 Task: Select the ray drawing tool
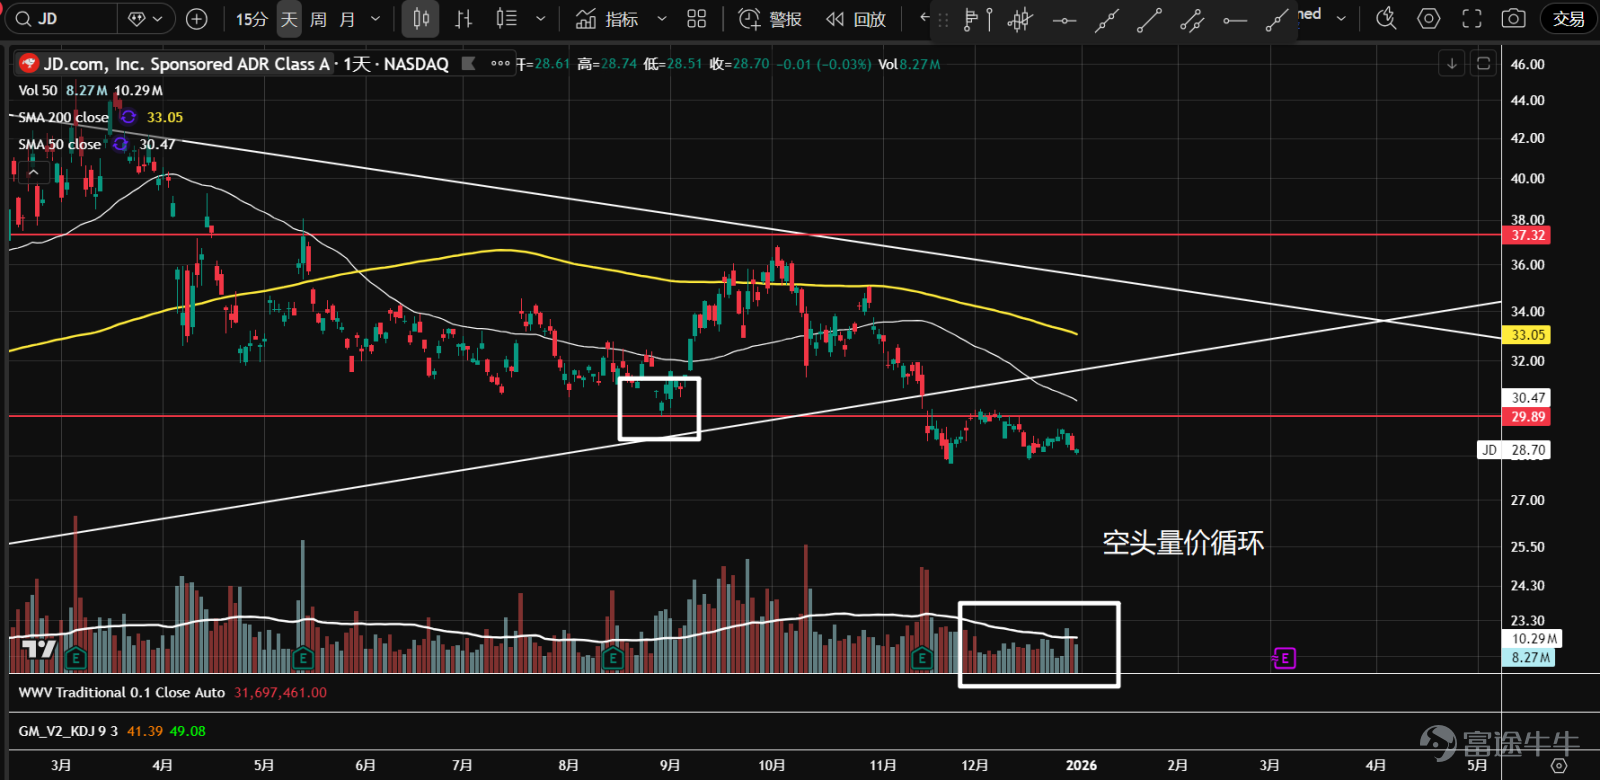tap(1277, 20)
